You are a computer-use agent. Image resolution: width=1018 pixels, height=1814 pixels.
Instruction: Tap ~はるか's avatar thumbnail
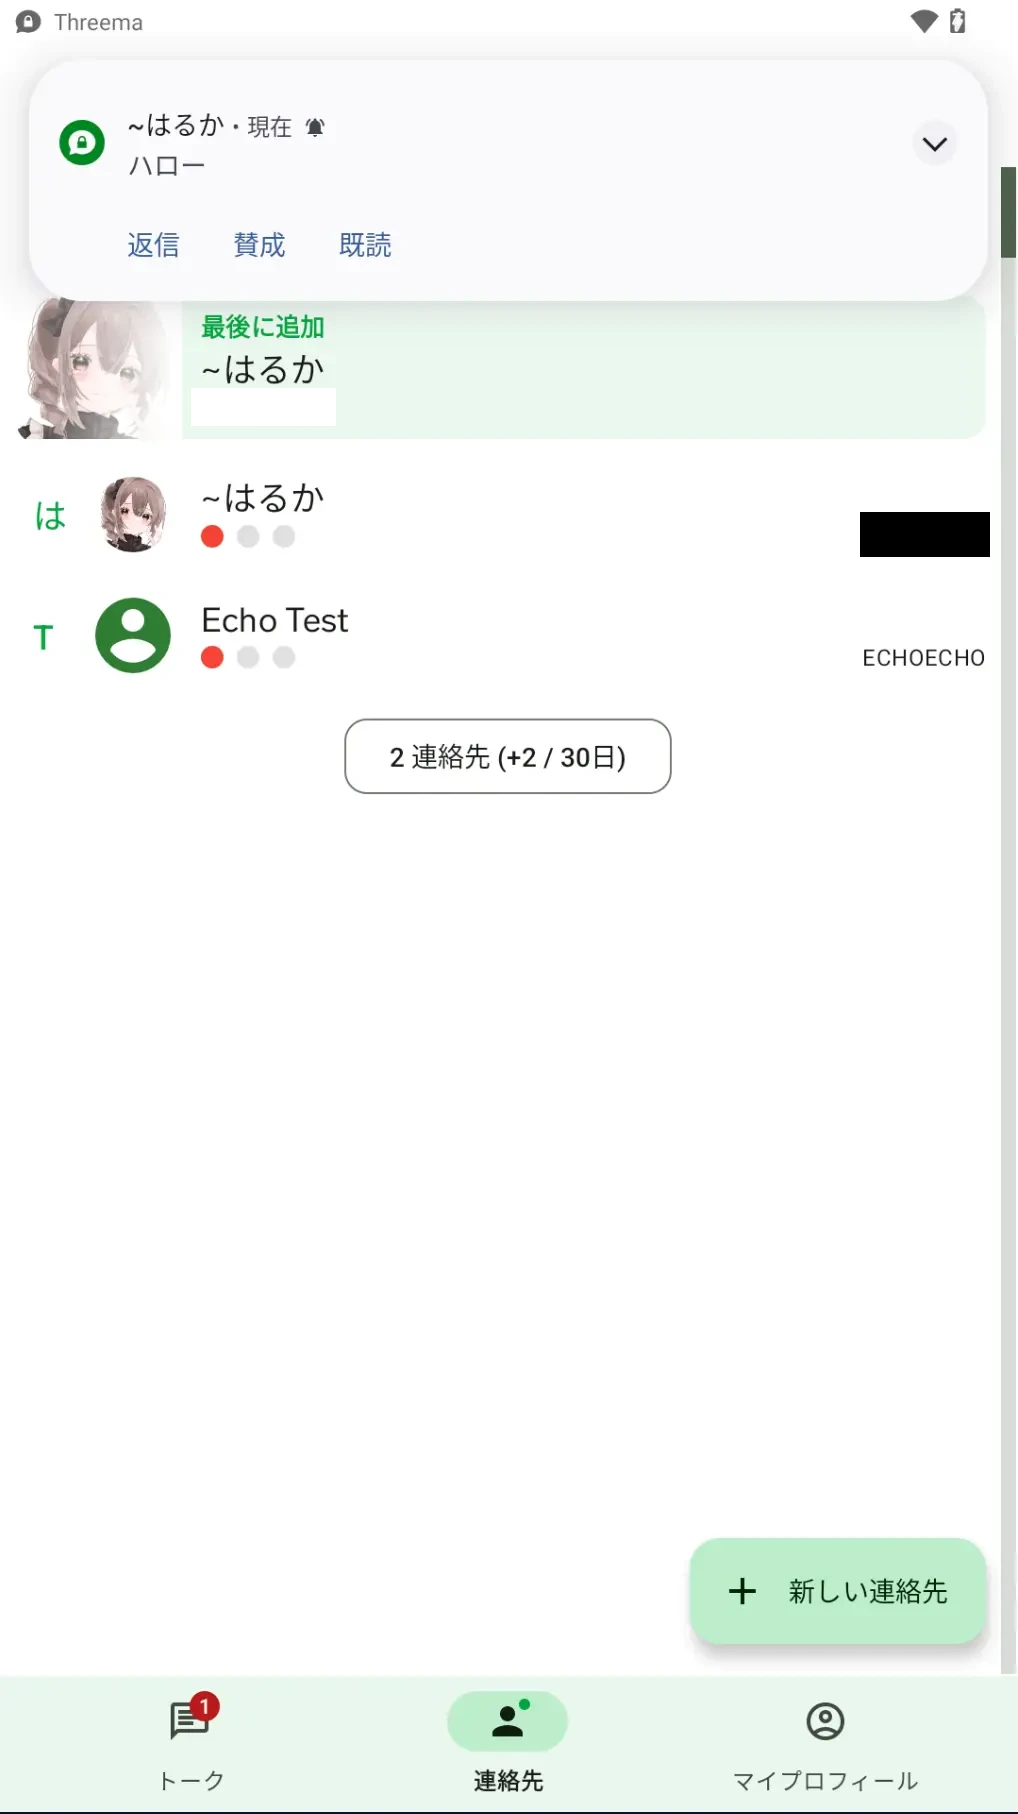point(132,515)
